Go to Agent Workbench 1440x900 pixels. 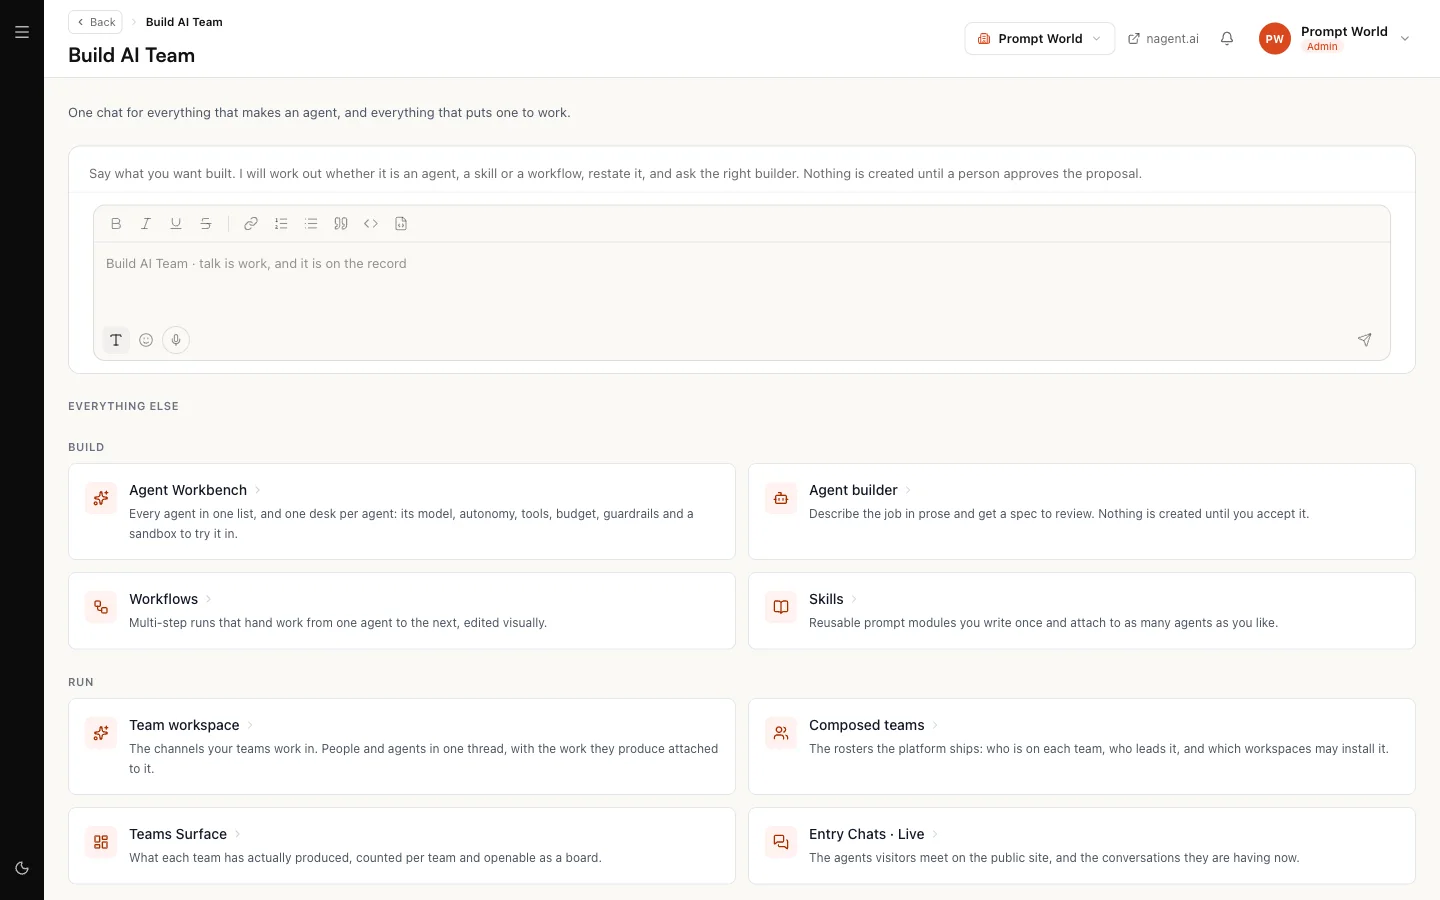coord(402,511)
